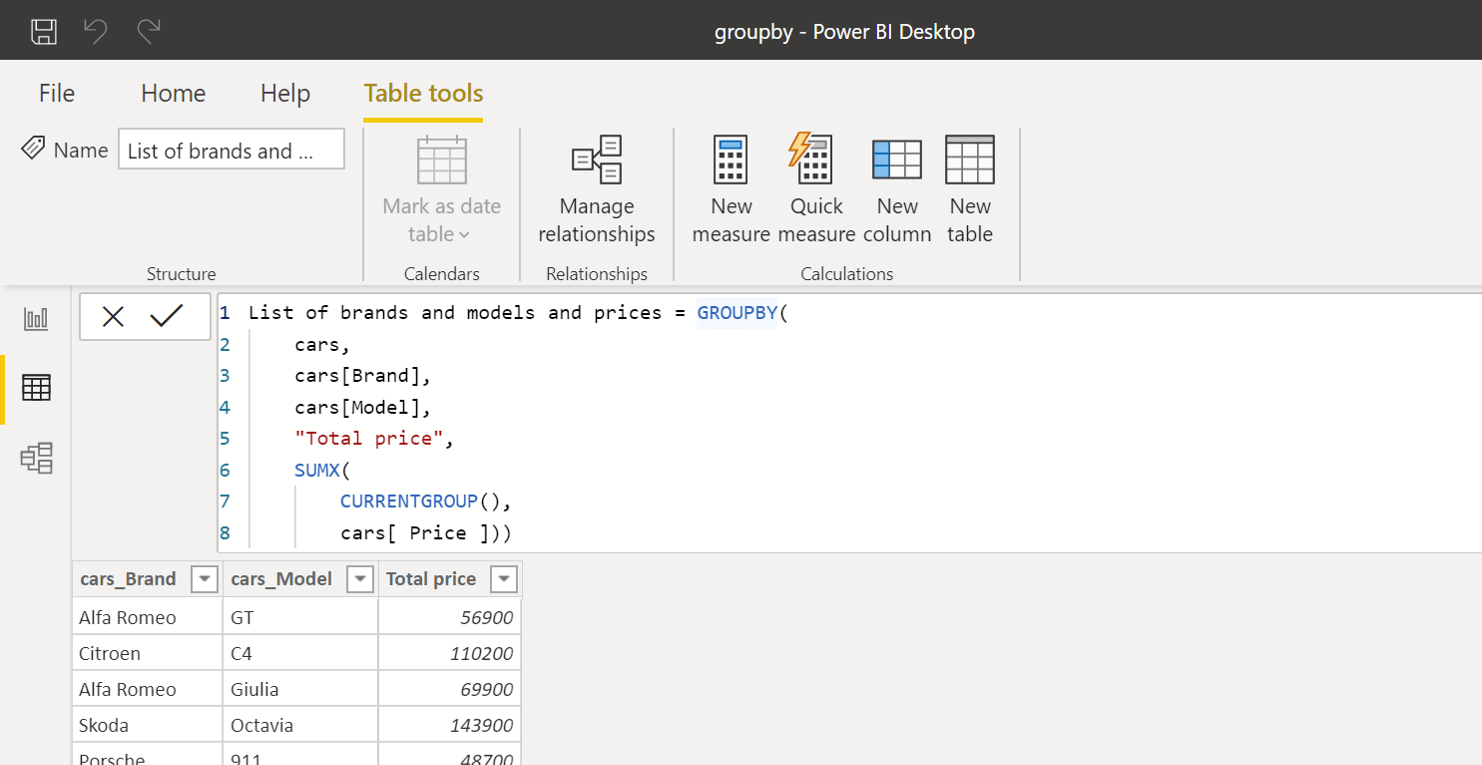Screen dimensions: 1482x765
Task: Open Manage relationships
Action: click(x=597, y=191)
